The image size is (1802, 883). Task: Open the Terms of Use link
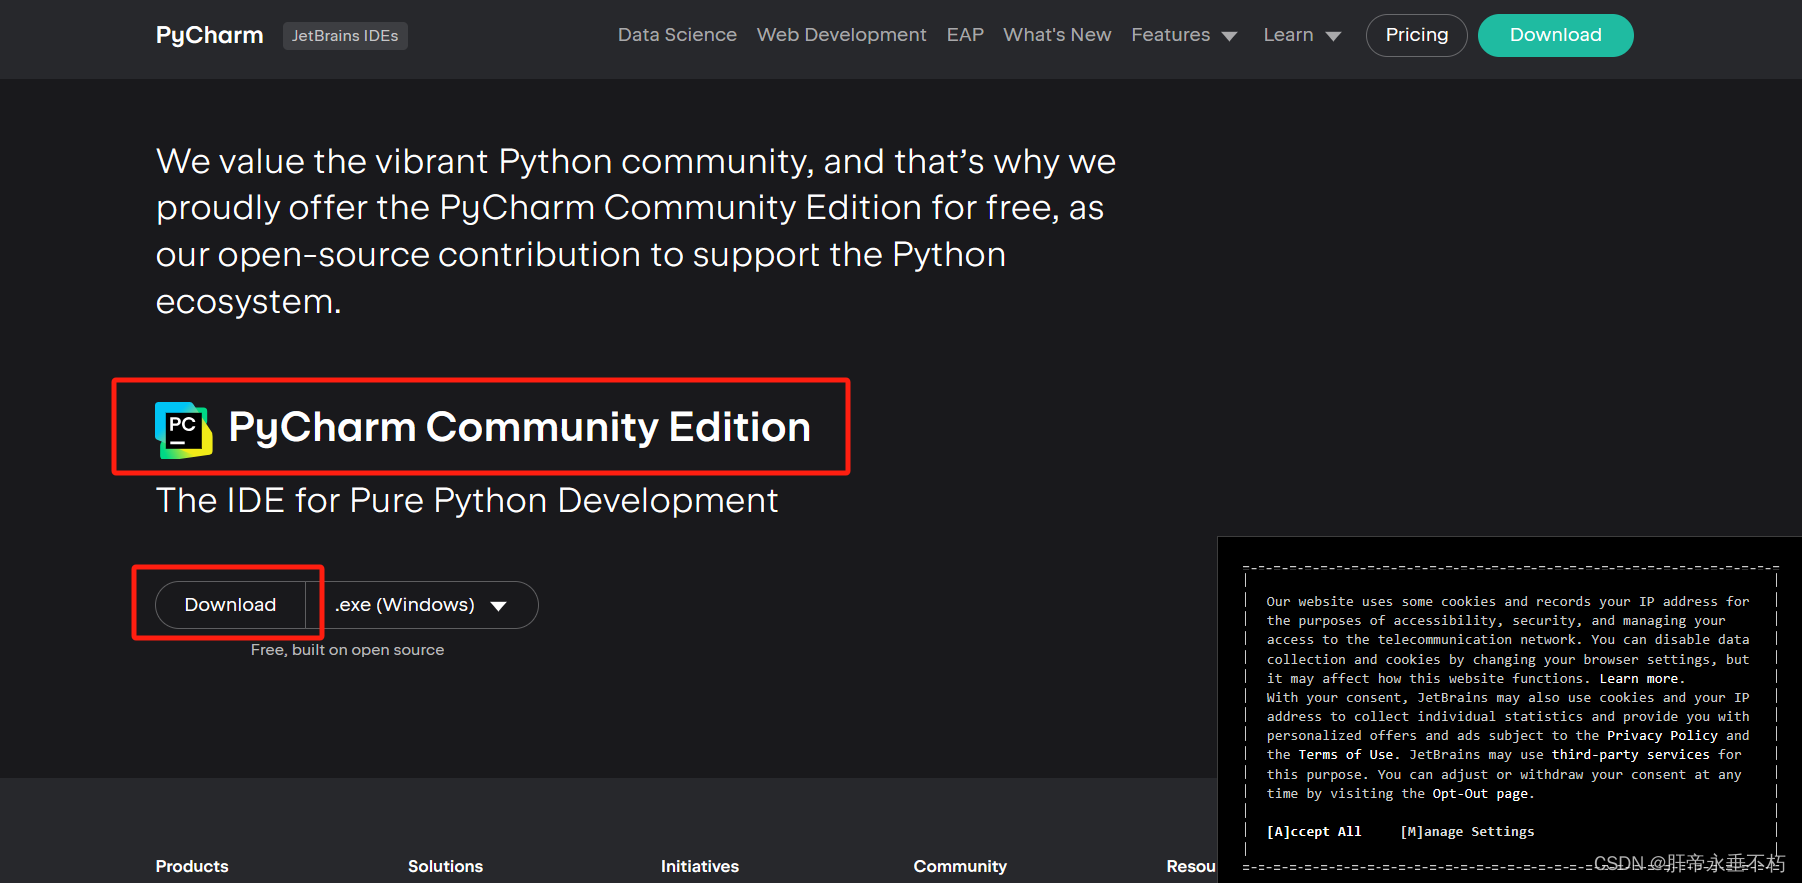(x=1345, y=755)
